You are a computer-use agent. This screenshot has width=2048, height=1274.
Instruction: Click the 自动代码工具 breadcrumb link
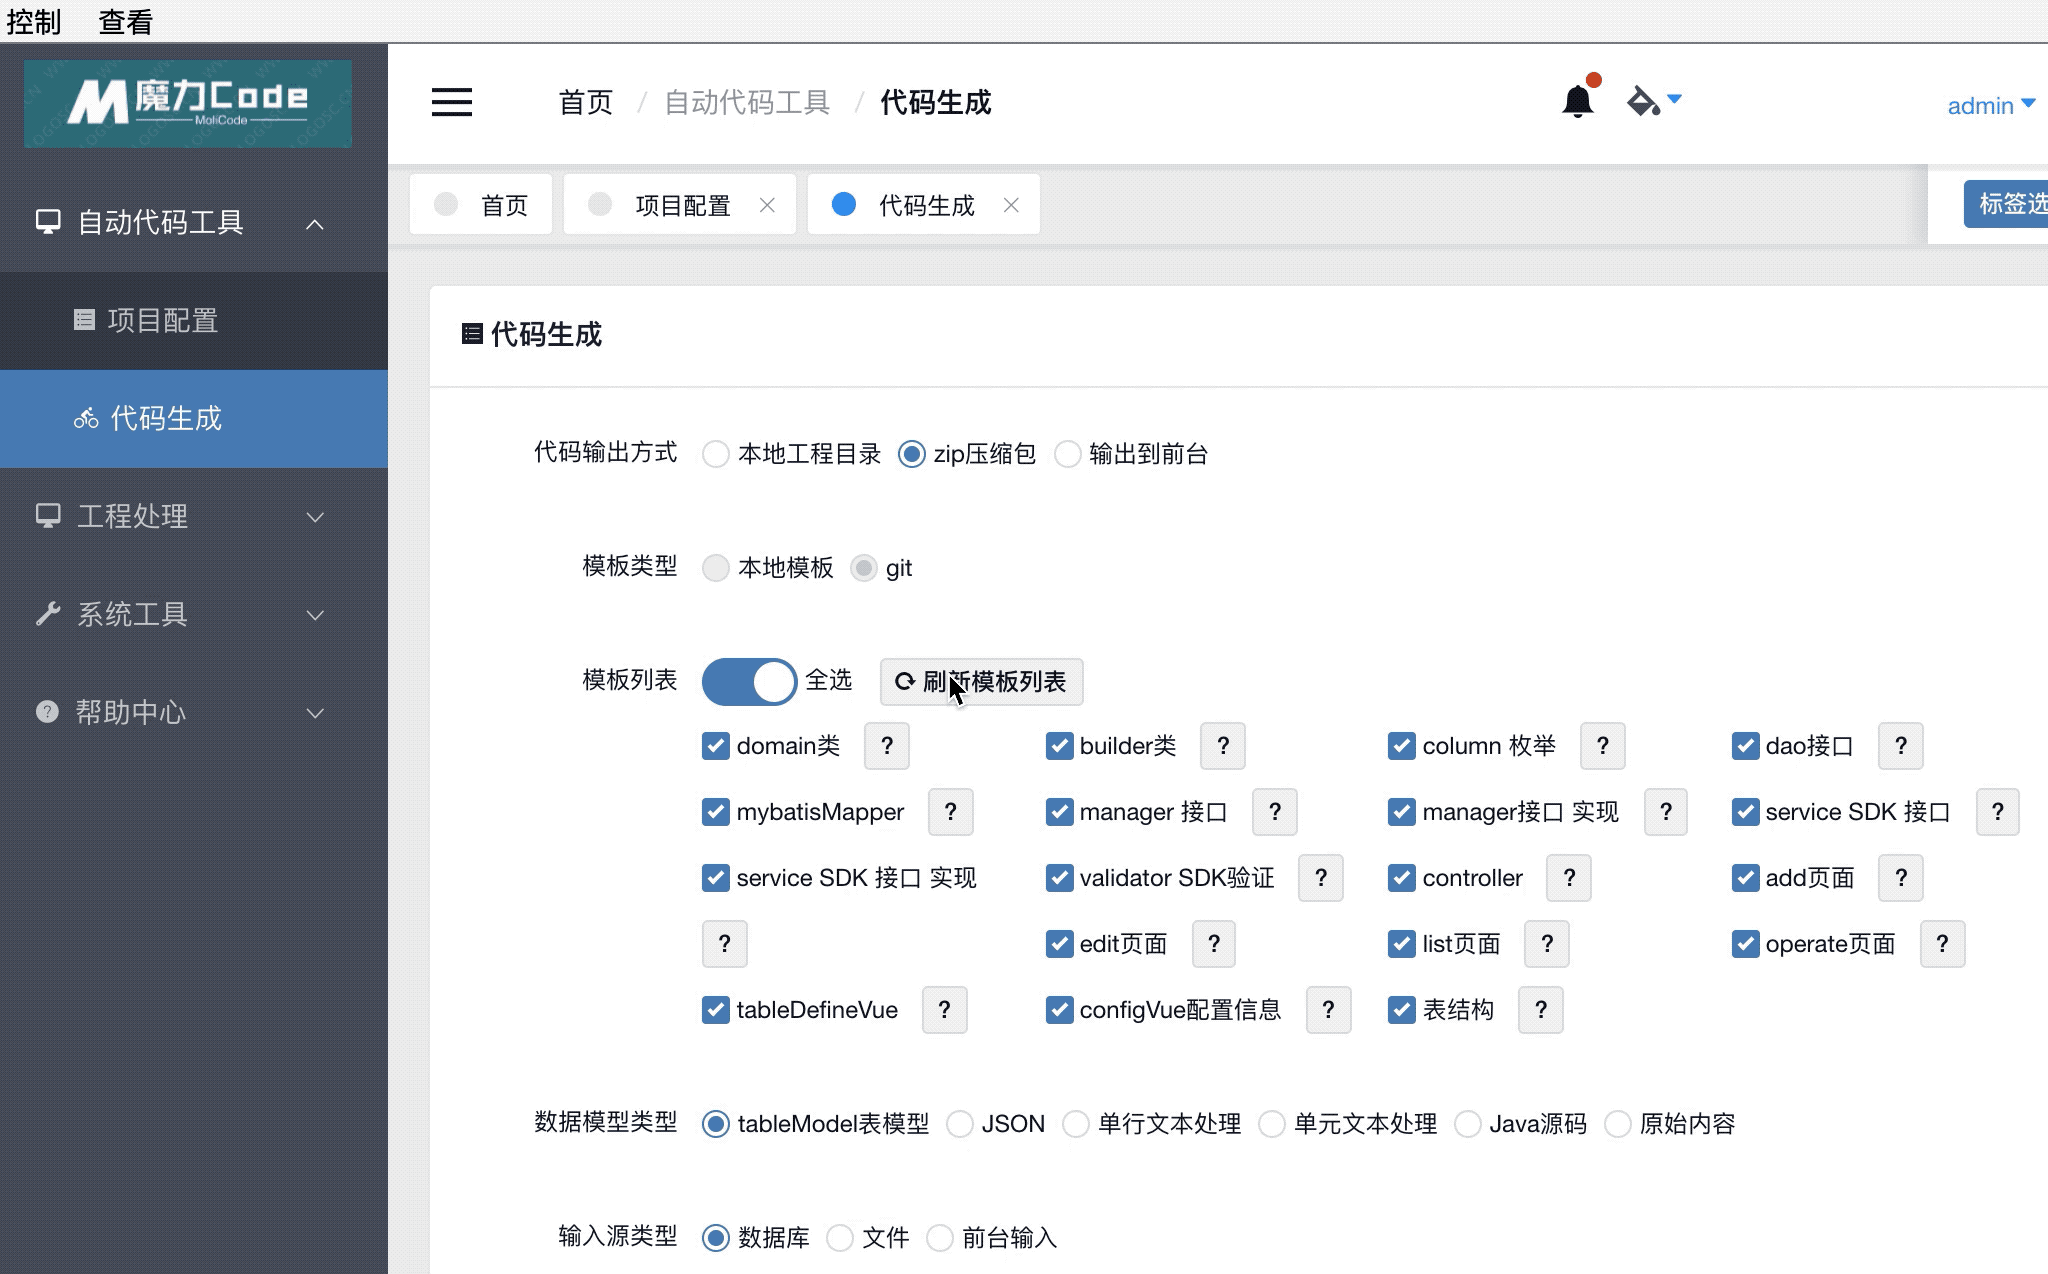(747, 102)
